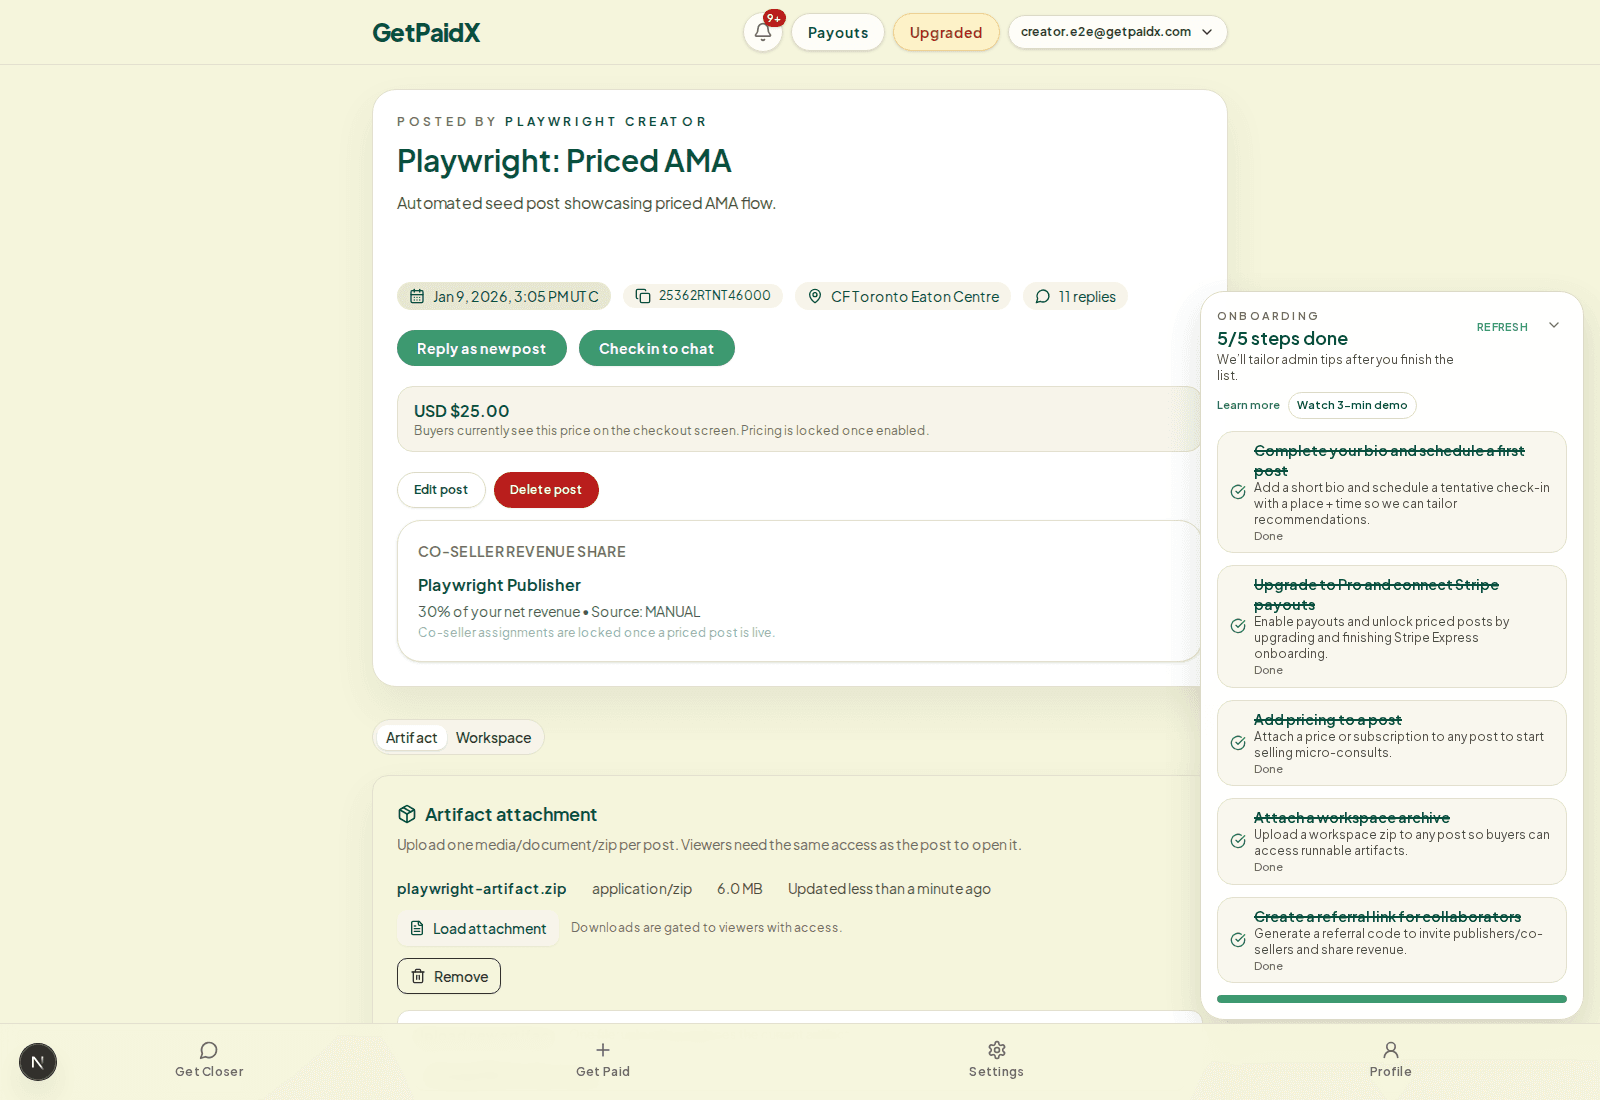
Task: Open the 'Learn more' link in Onboarding
Action: [1247, 405]
